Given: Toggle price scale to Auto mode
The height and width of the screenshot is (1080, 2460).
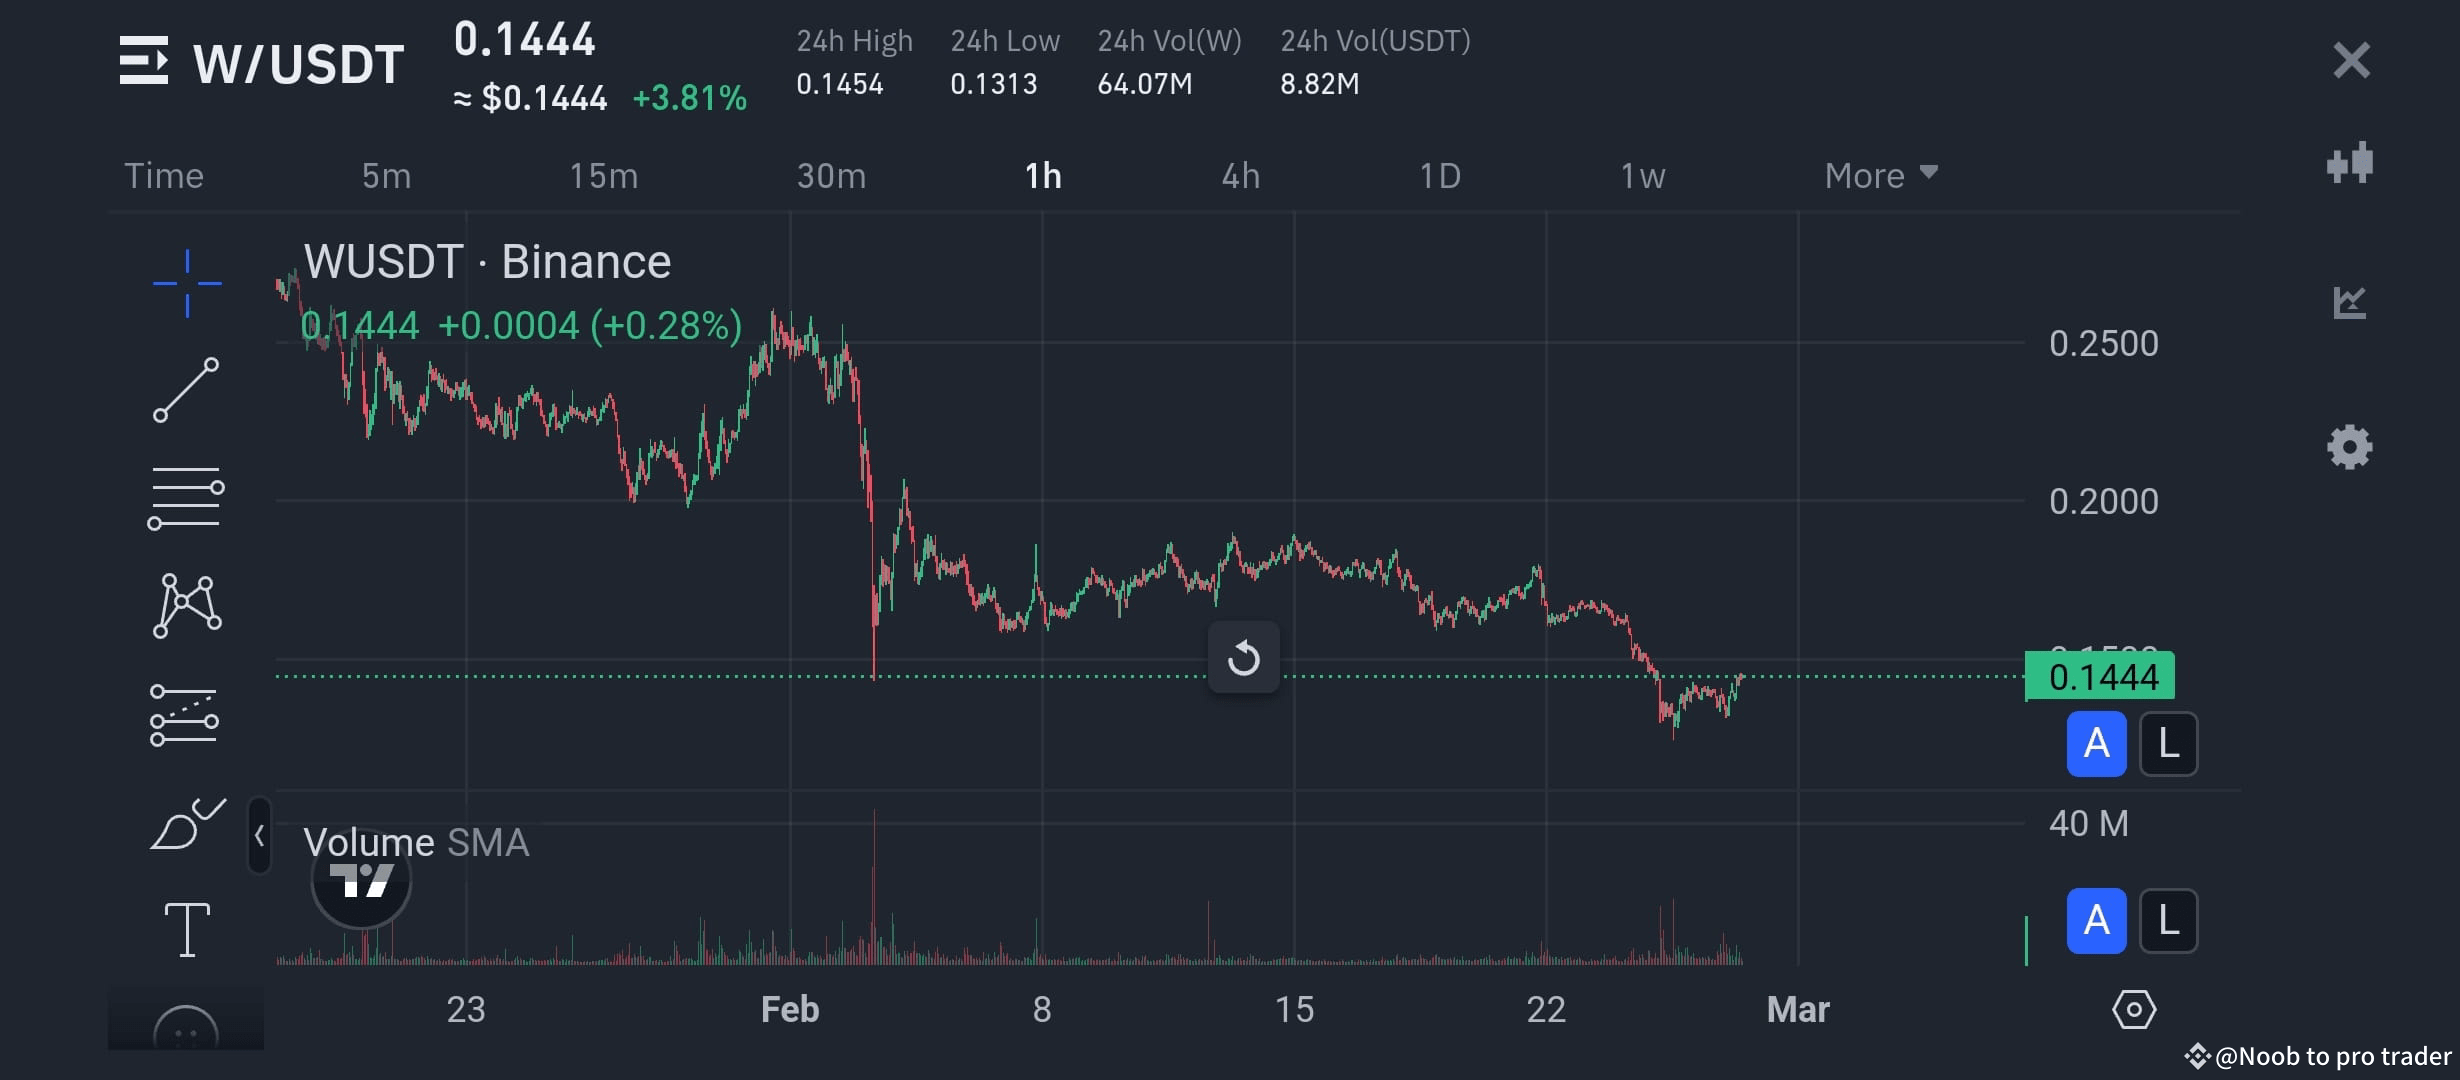Looking at the screenshot, I should pos(2096,744).
